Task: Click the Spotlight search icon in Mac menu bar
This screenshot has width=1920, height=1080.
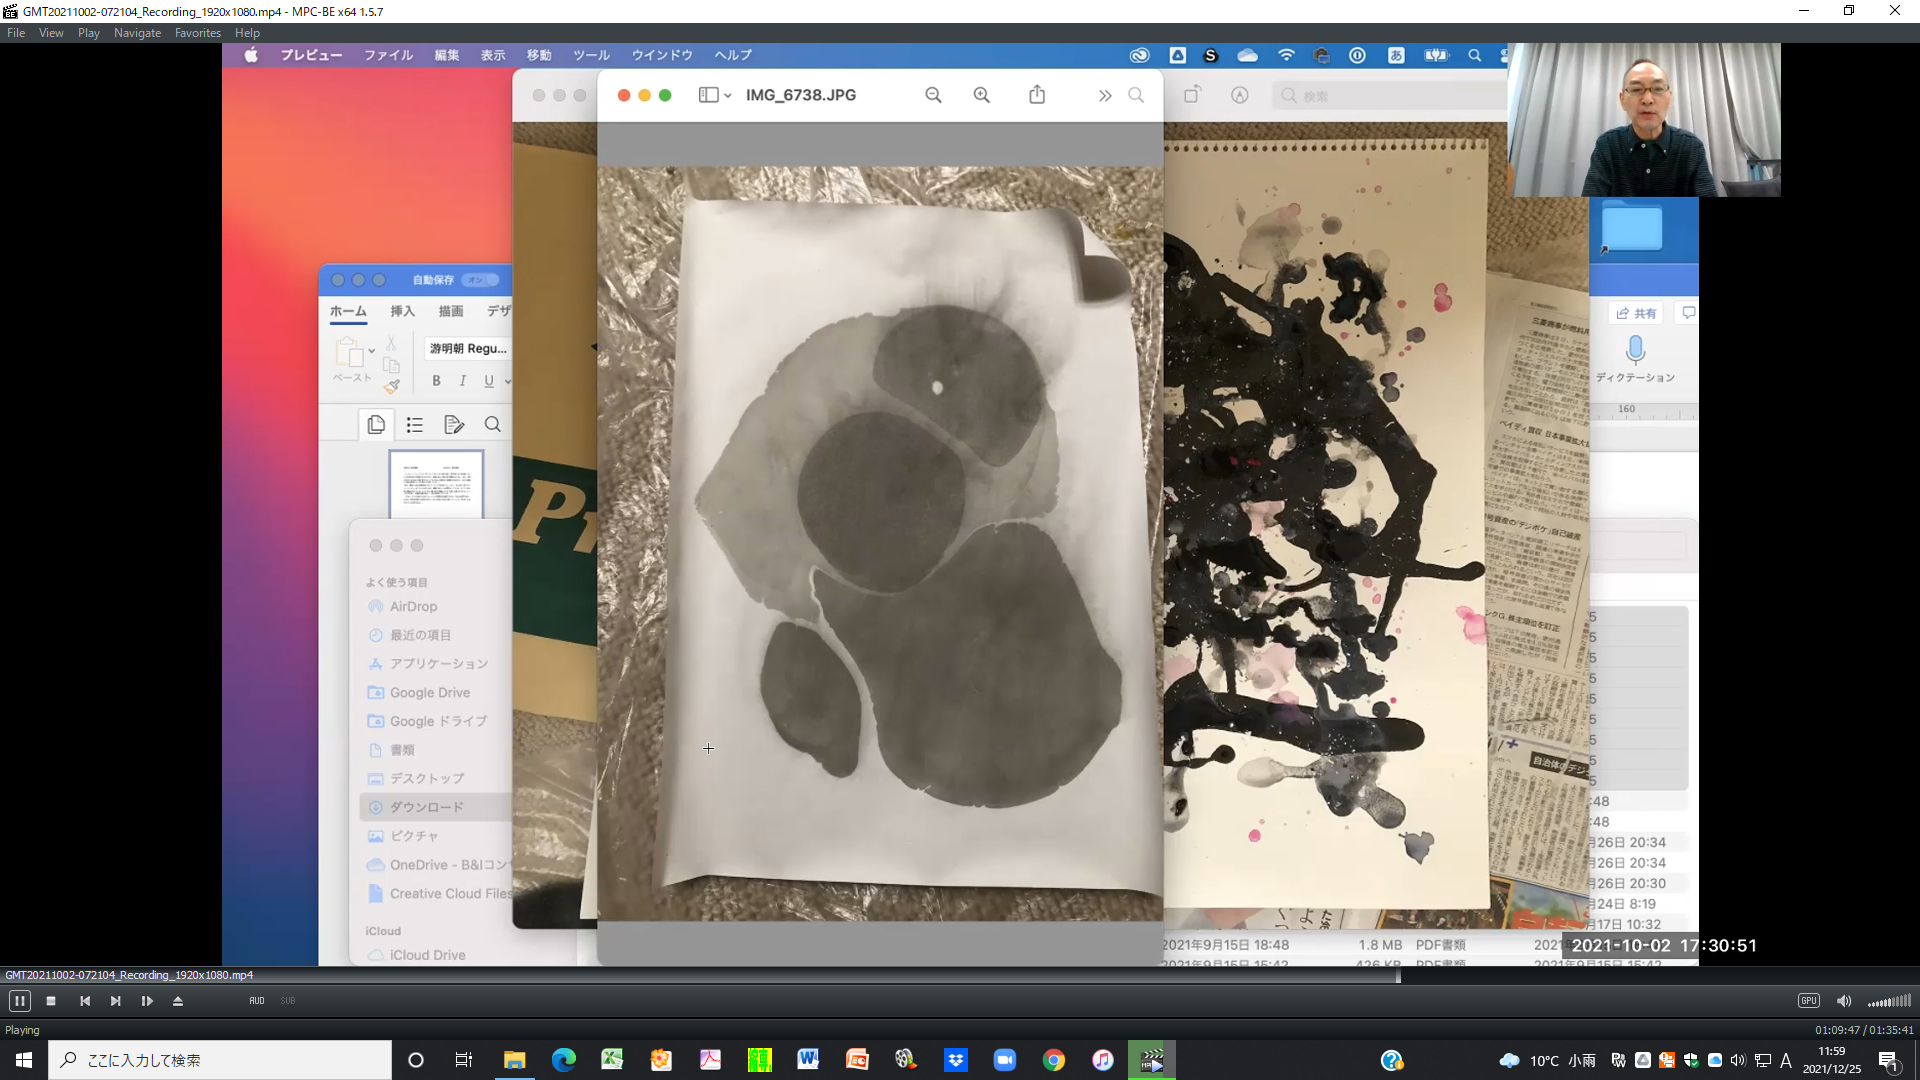Action: click(x=1474, y=55)
